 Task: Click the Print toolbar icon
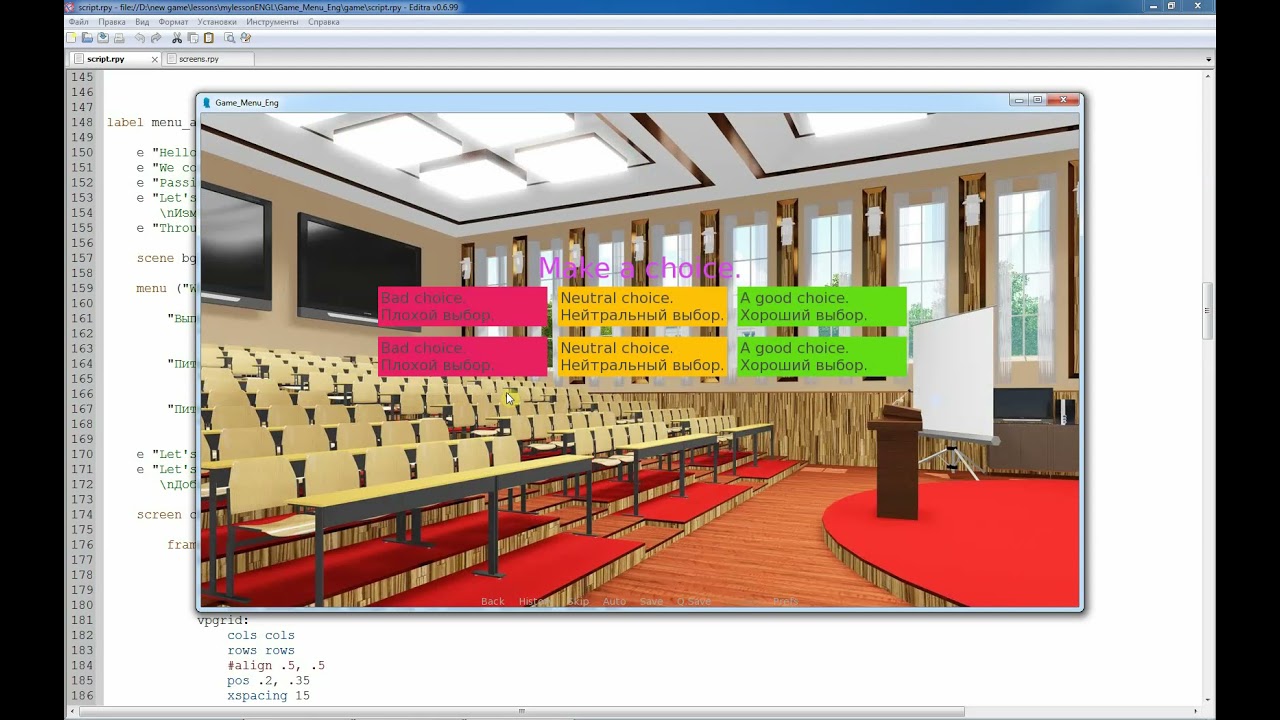point(119,38)
